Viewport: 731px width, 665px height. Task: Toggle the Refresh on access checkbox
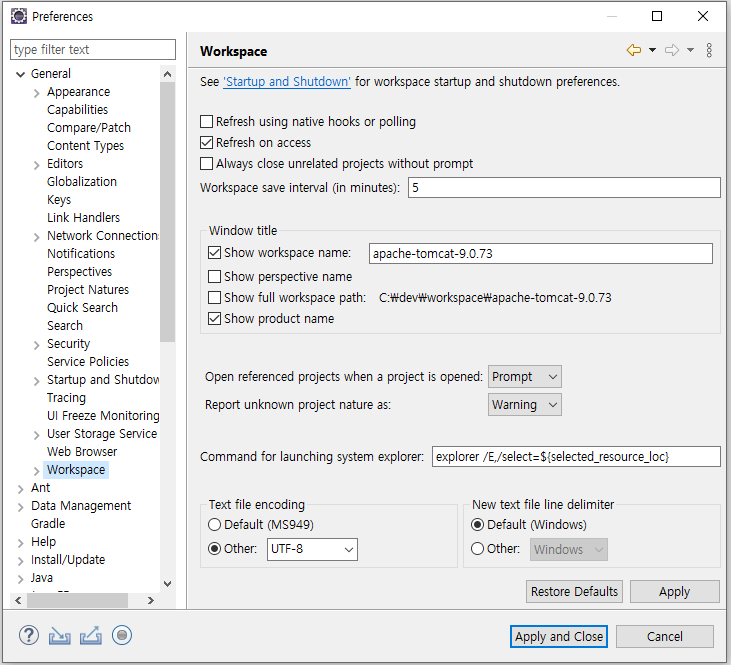(207, 143)
